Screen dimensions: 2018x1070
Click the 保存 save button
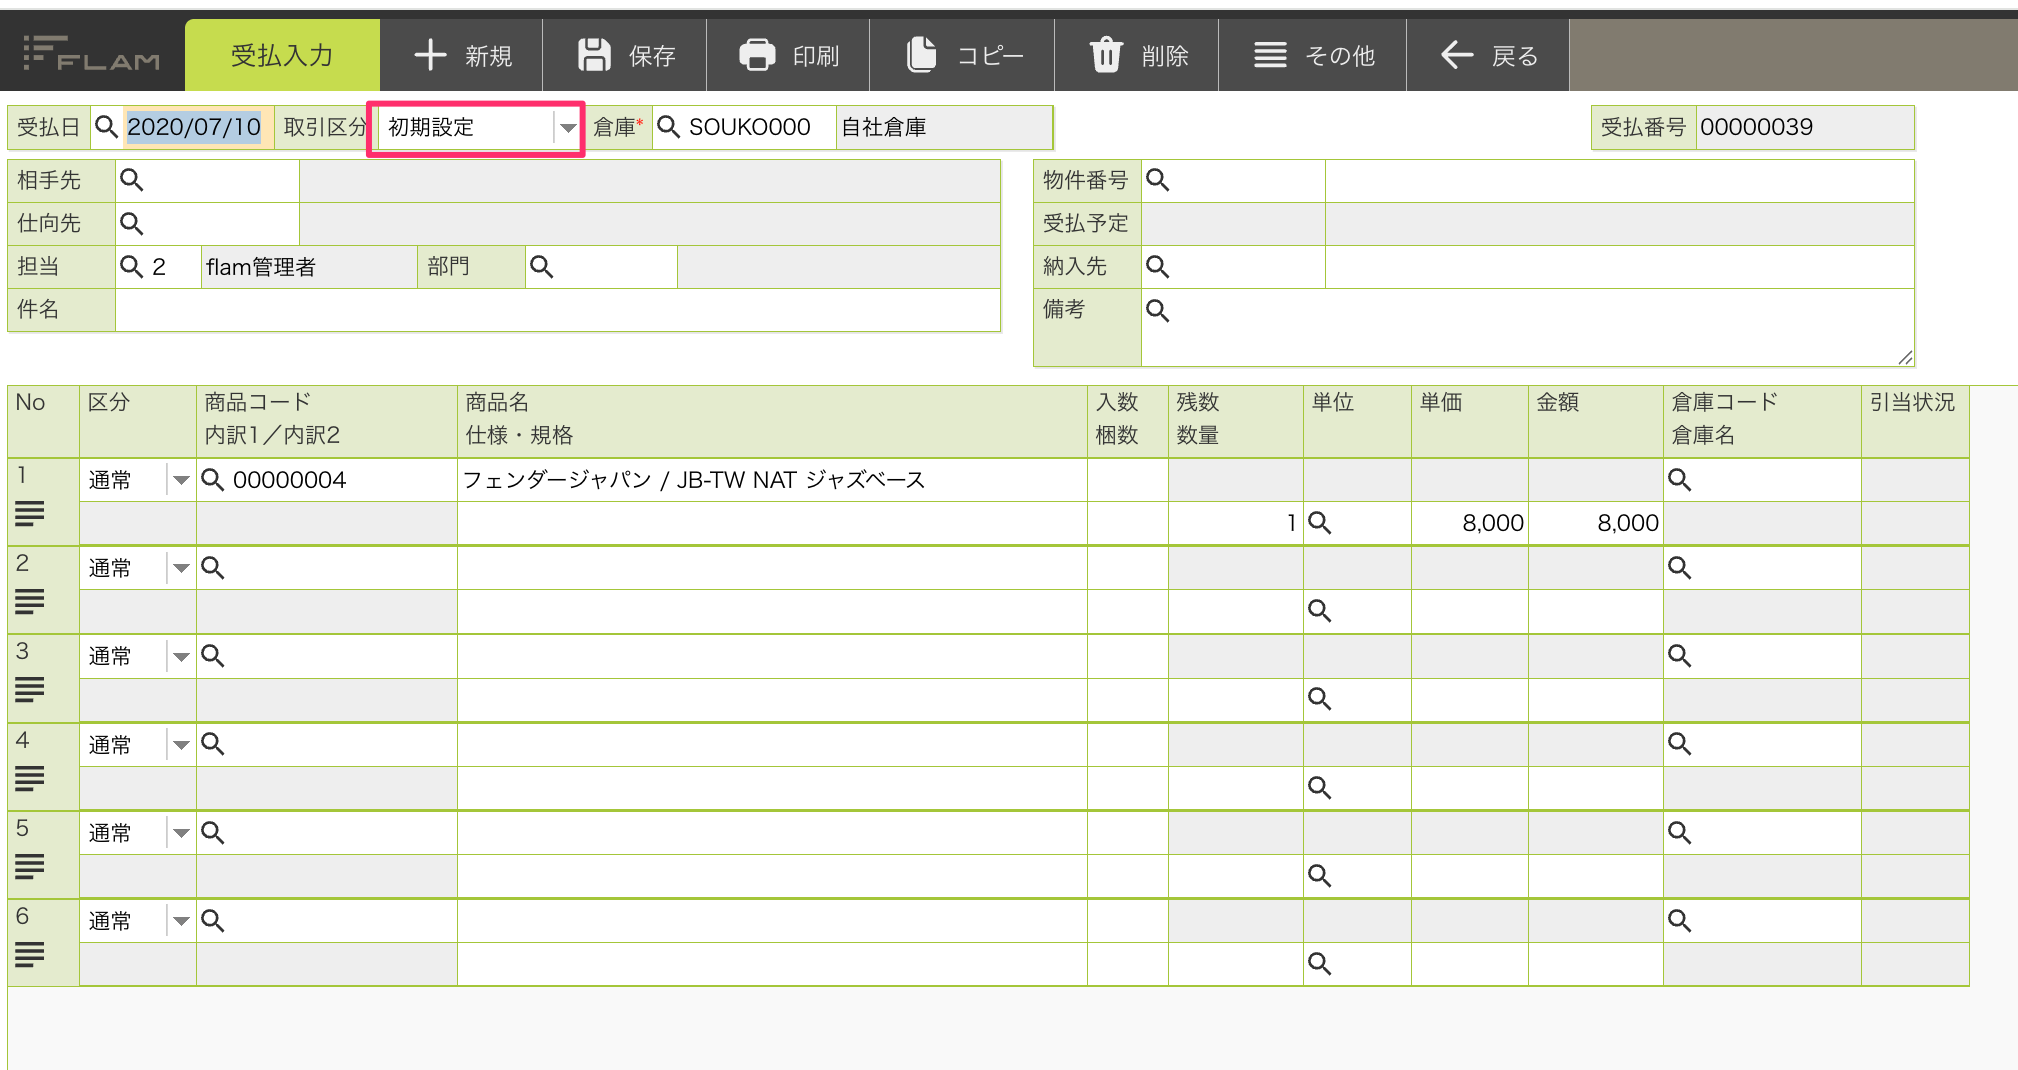tap(626, 55)
